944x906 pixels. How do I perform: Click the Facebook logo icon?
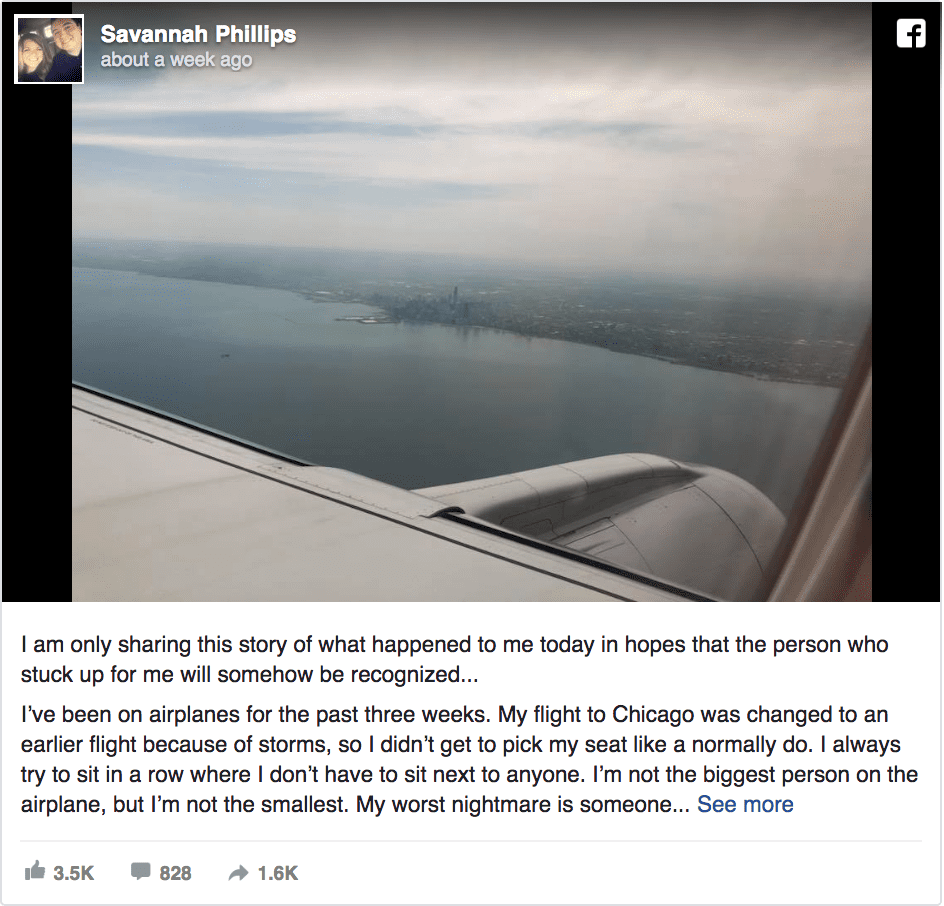(911, 34)
